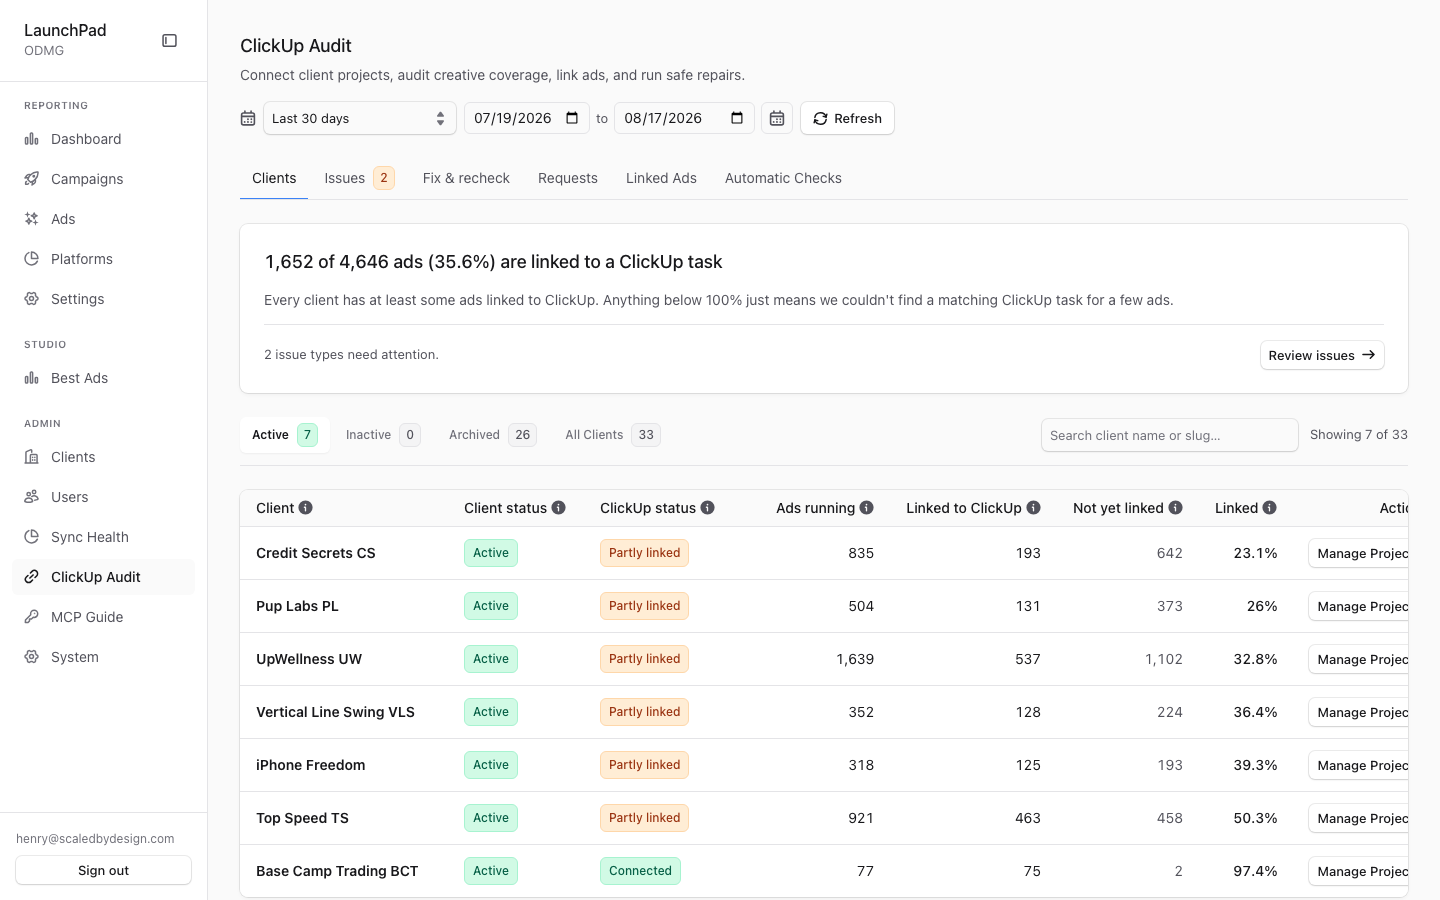Select the Inactive clients filter

(x=382, y=435)
